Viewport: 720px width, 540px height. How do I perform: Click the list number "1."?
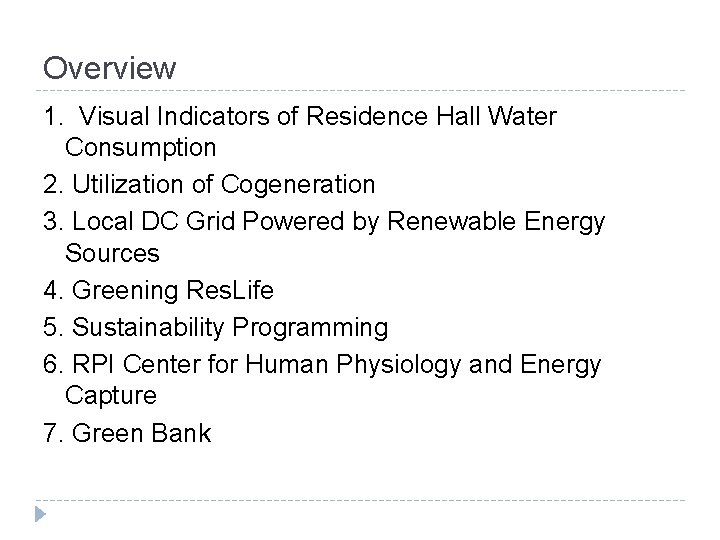click(53, 116)
